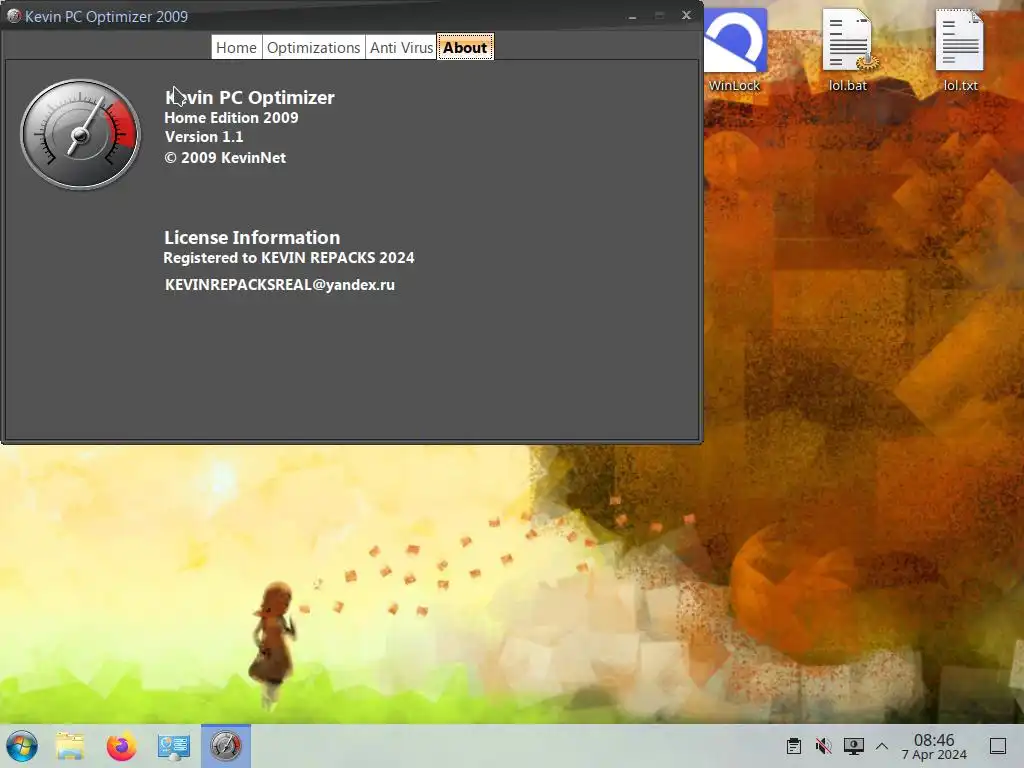
Task: Click the About tab
Action: pyautogui.click(x=465, y=47)
